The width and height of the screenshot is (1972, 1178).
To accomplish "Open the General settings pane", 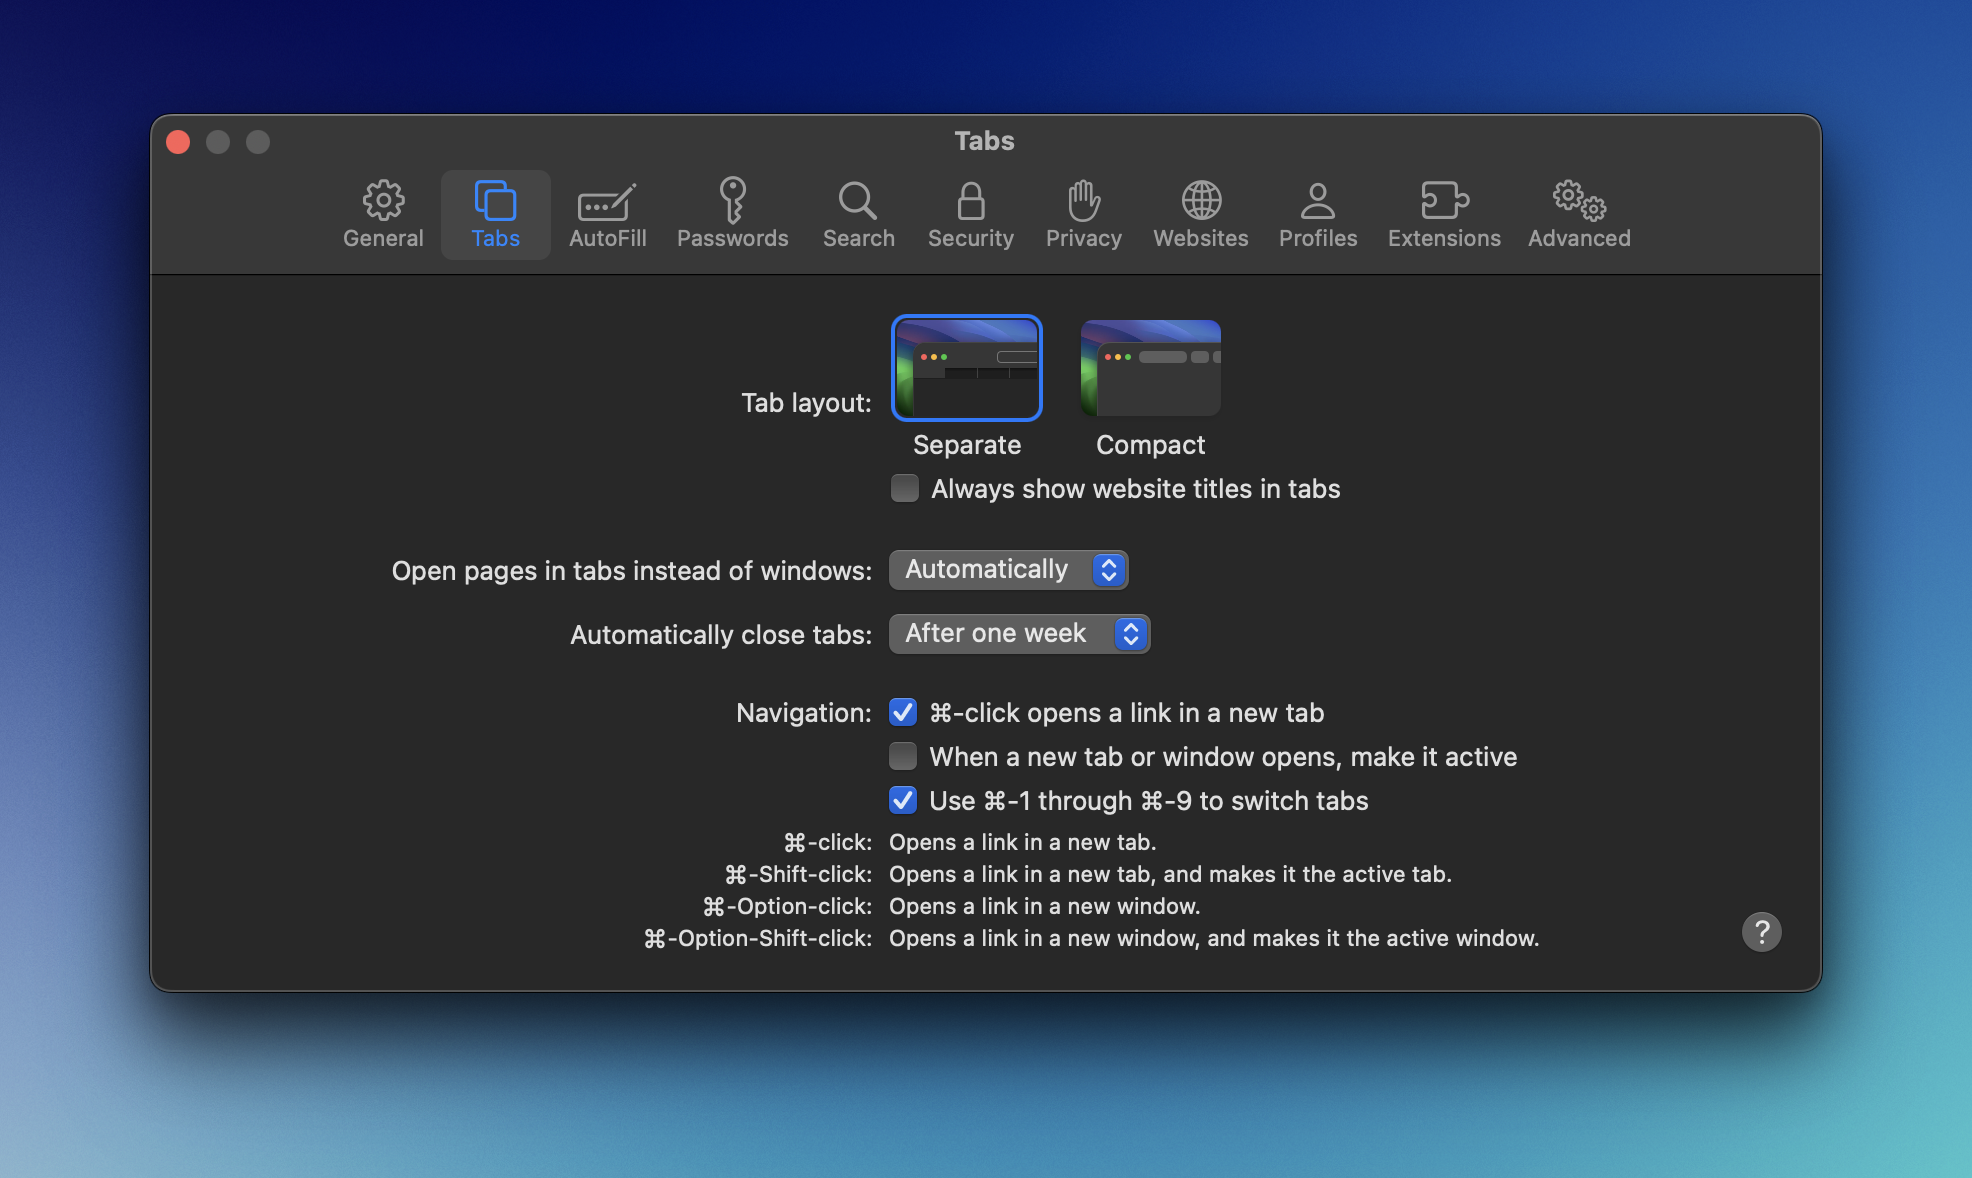I will 383,214.
